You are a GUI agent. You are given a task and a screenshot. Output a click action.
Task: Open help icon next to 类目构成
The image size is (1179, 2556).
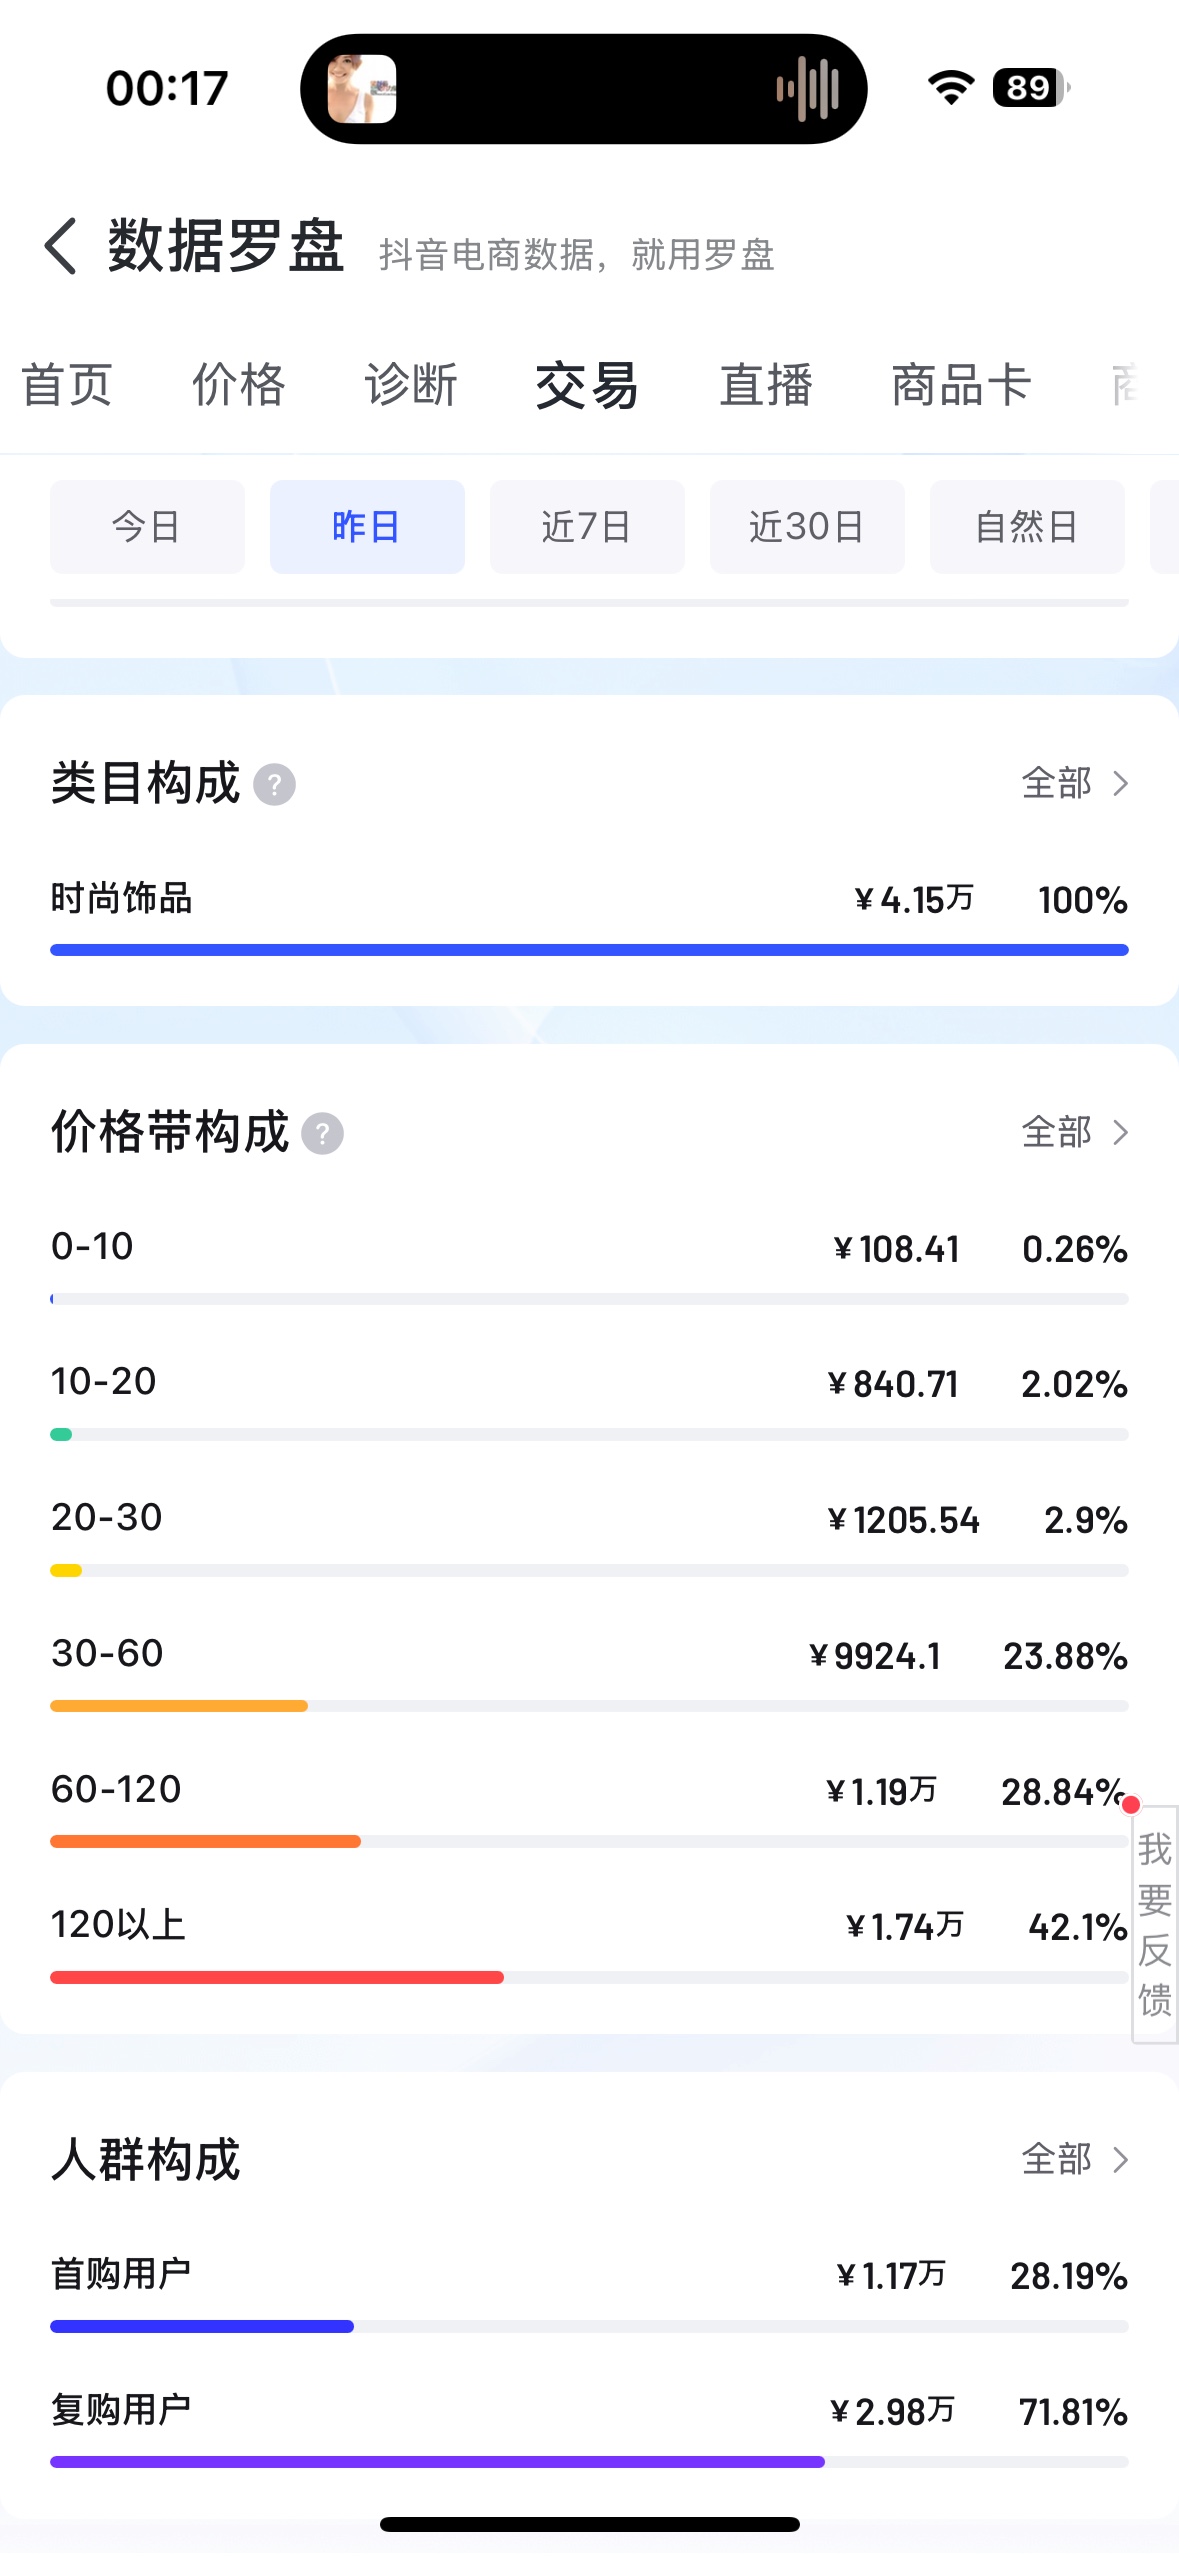tap(274, 784)
